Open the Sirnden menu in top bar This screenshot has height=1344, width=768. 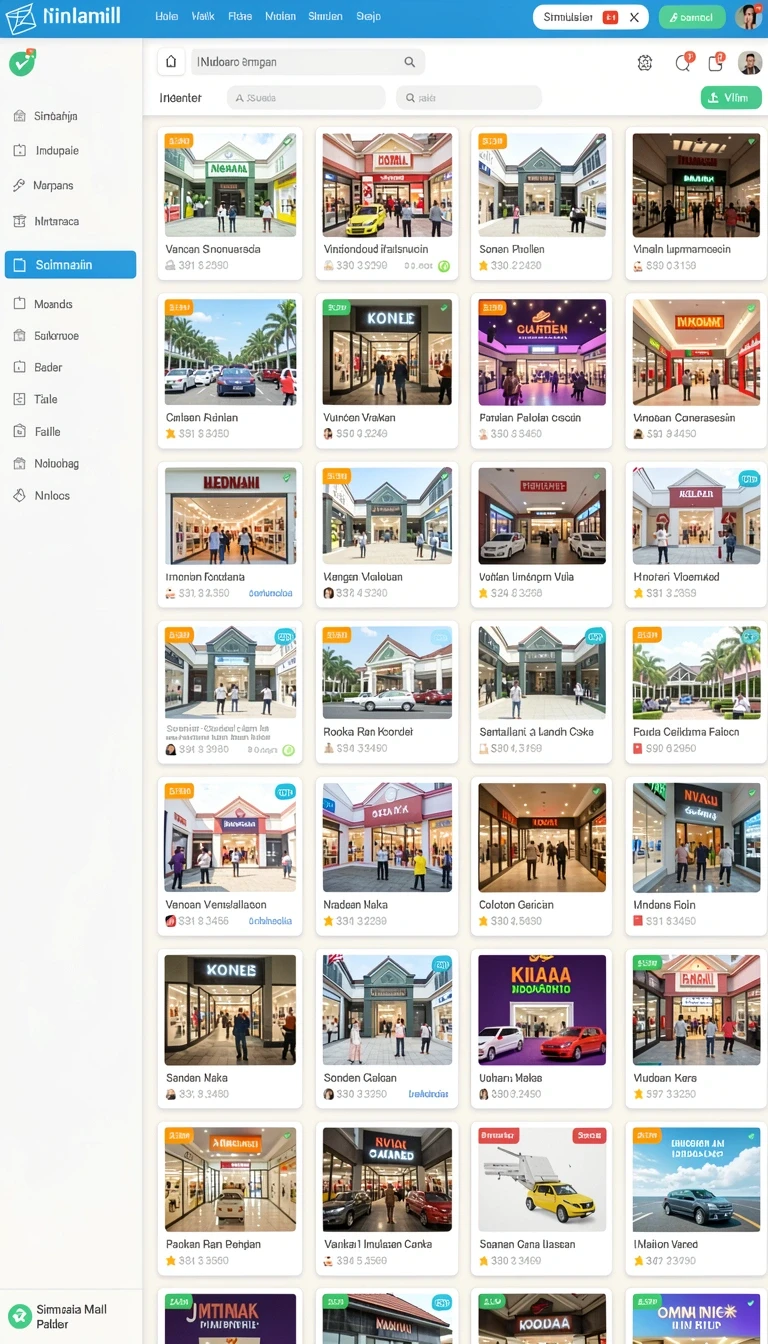point(325,17)
